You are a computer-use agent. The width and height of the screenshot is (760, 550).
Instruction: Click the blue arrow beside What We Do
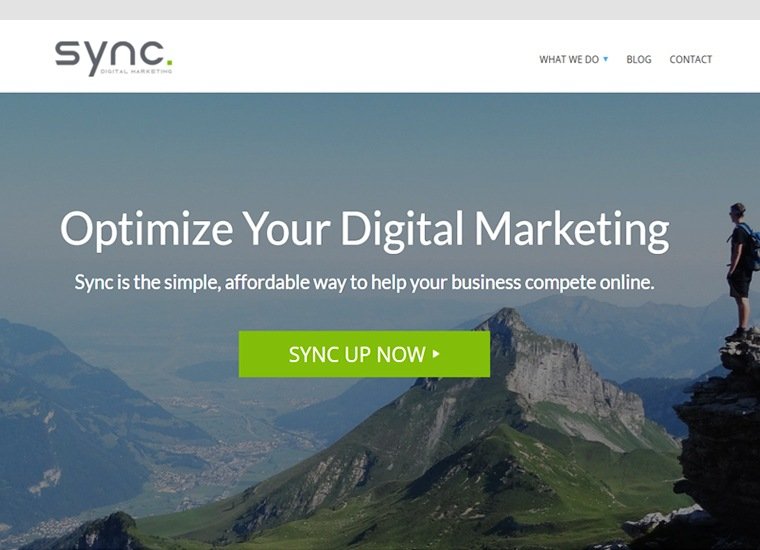(x=605, y=59)
